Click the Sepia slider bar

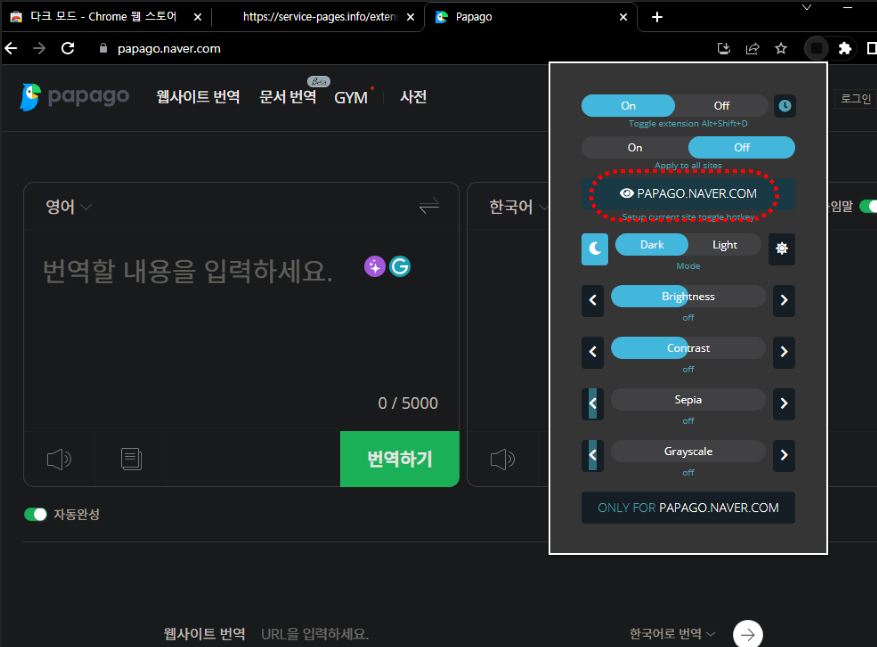click(688, 400)
